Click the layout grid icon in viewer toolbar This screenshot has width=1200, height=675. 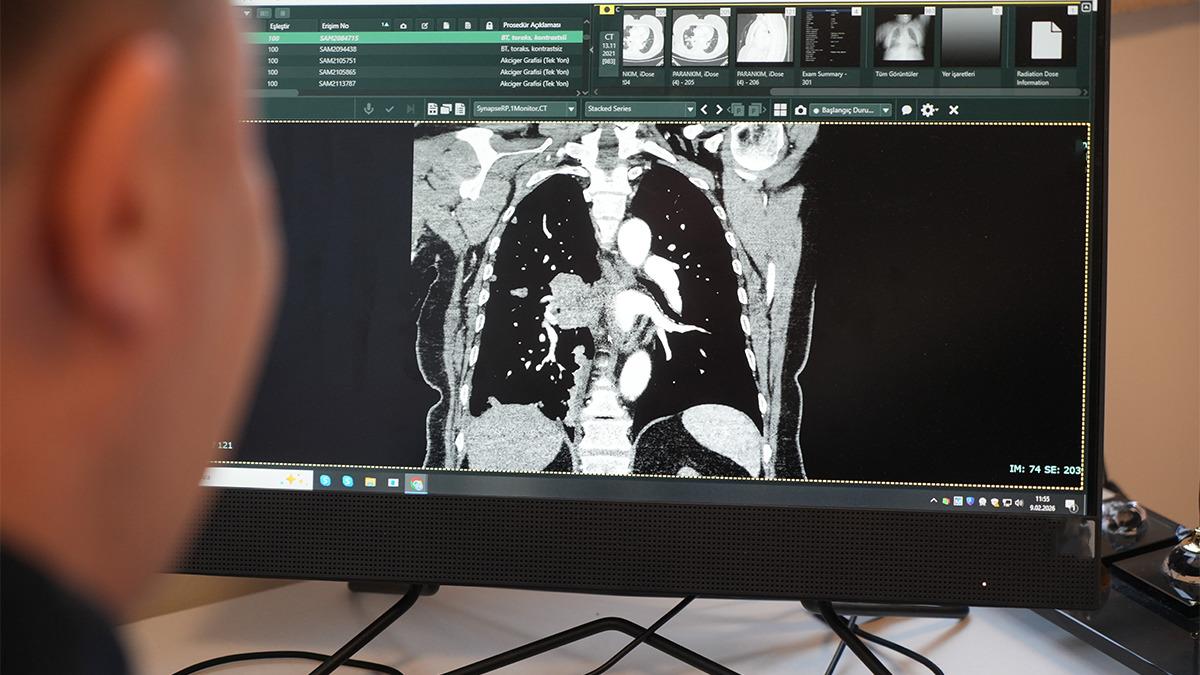[780, 110]
